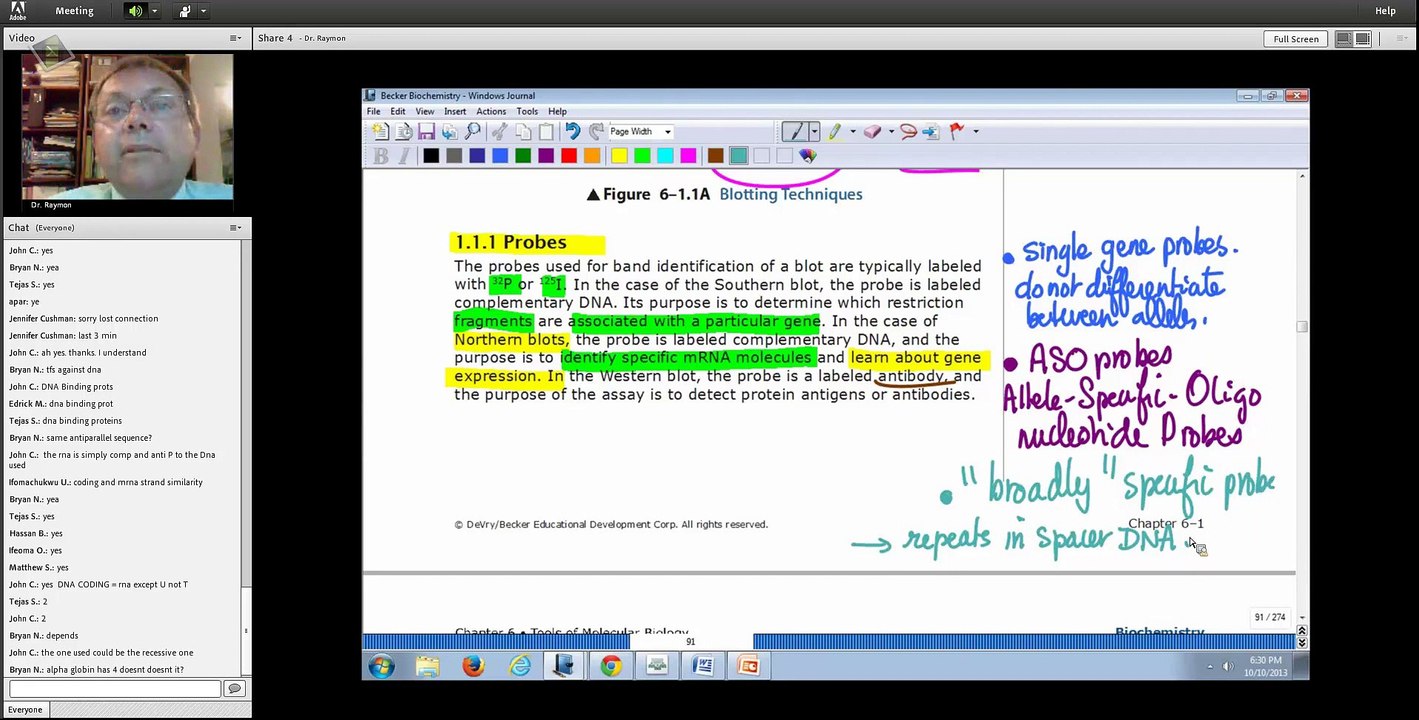Open the color palette fan icon

click(x=808, y=156)
